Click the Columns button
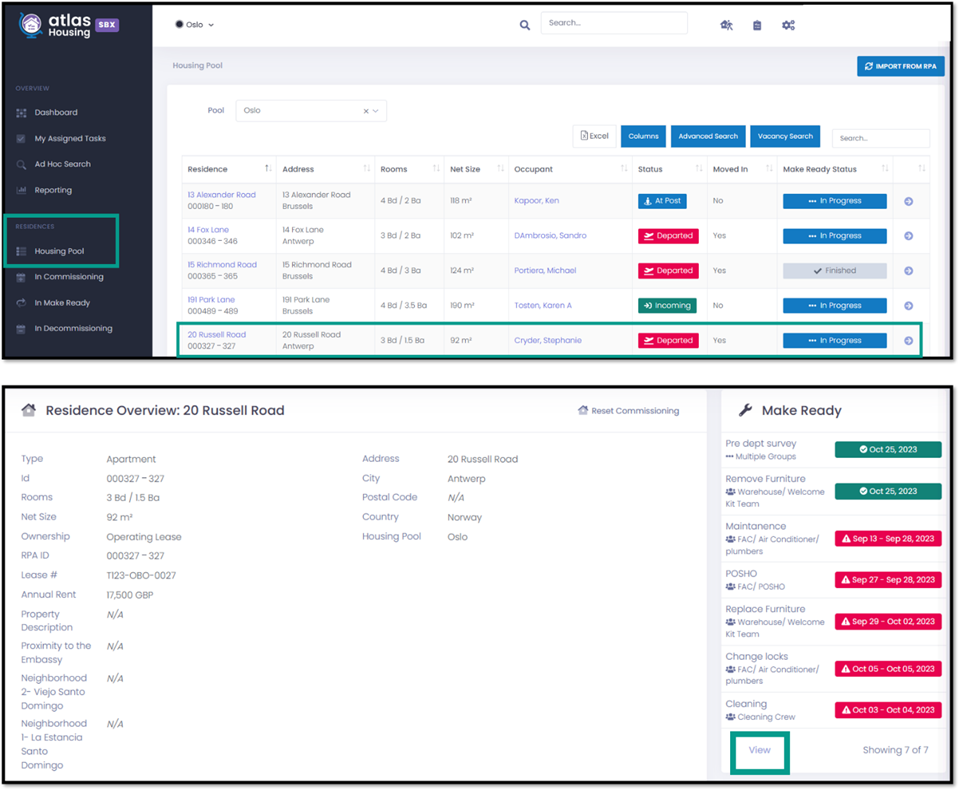 coord(643,136)
